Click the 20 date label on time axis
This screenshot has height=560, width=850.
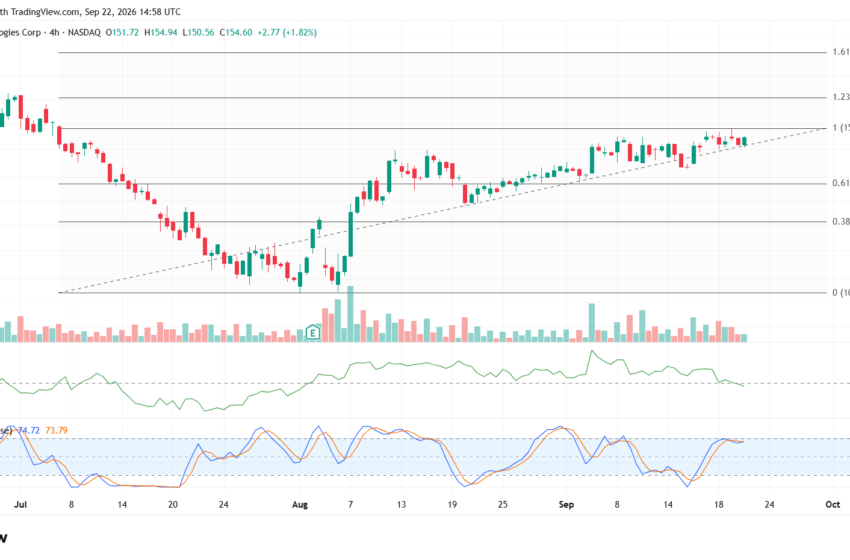coord(173,505)
